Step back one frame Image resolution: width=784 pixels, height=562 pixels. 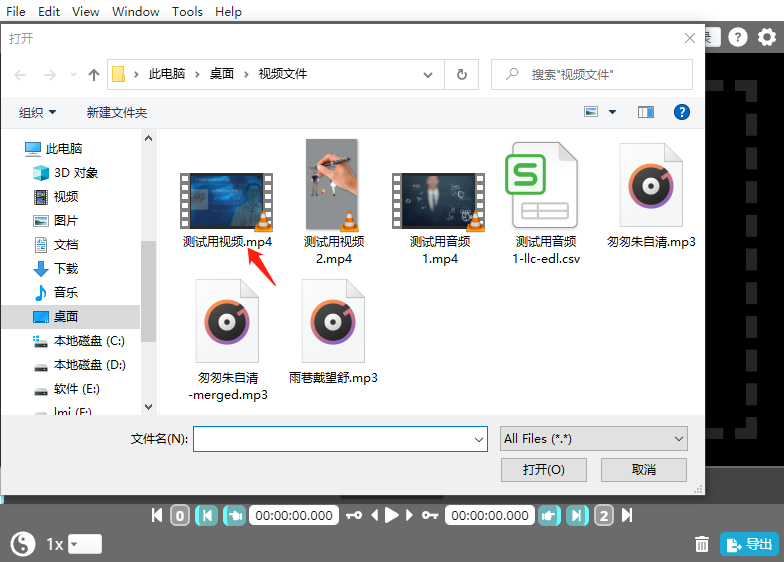[x=374, y=516]
